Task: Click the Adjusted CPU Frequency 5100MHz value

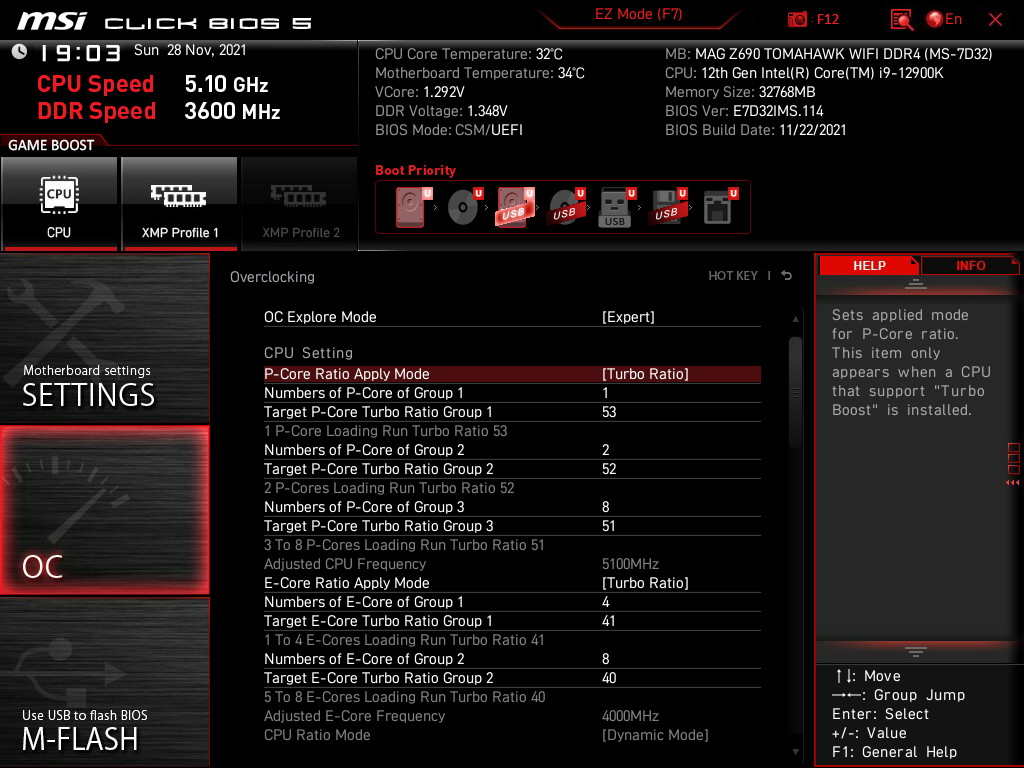Action: [630, 564]
